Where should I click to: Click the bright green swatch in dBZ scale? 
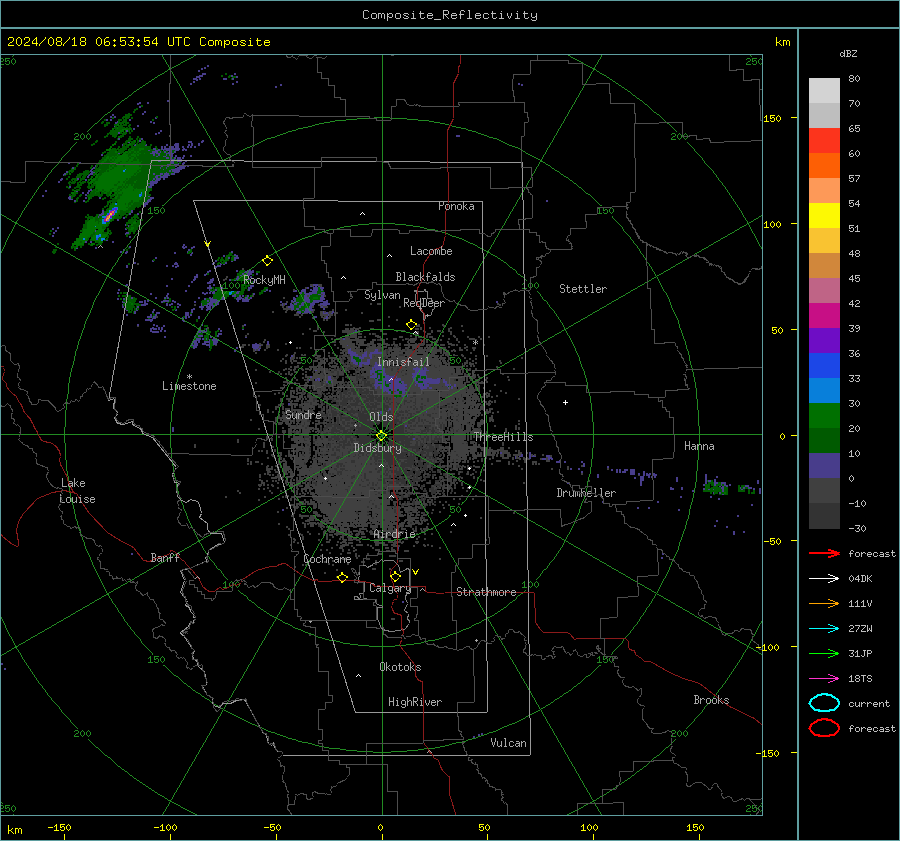tap(824, 416)
